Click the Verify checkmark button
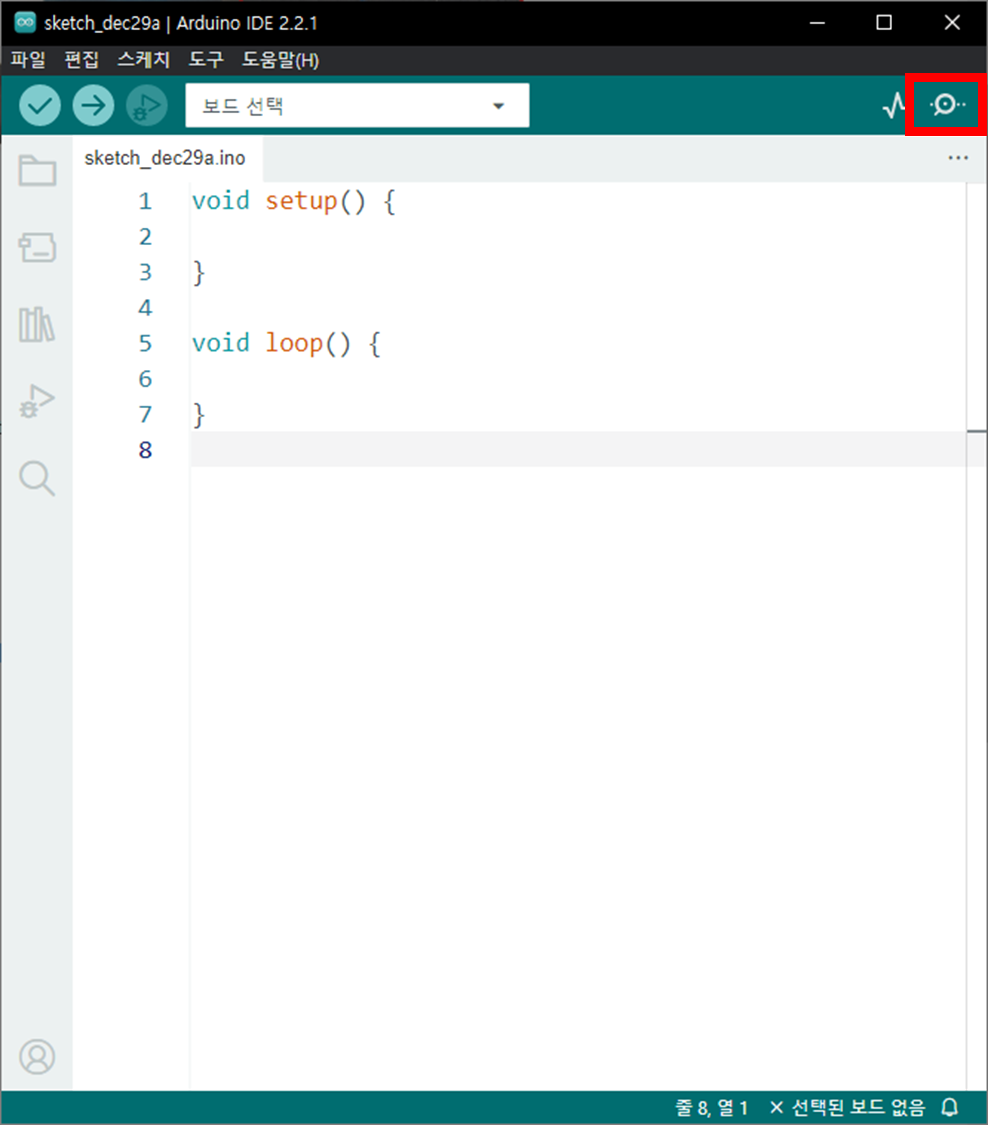The image size is (988, 1125). (40, 105)
